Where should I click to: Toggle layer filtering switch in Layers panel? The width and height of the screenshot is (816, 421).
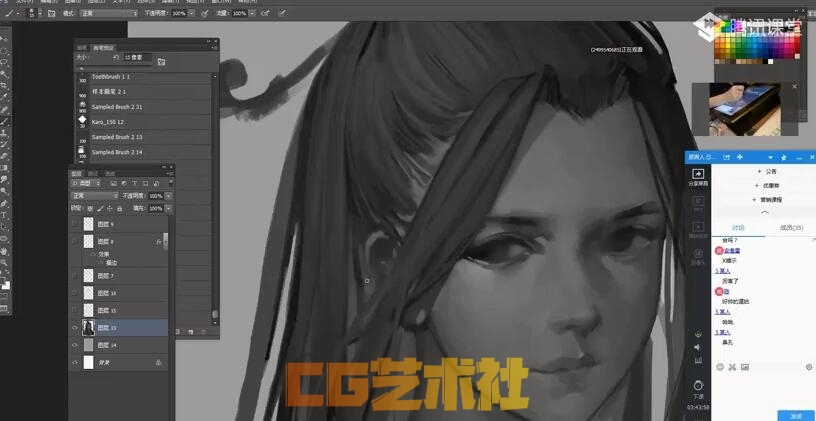[x=171, y=183]
